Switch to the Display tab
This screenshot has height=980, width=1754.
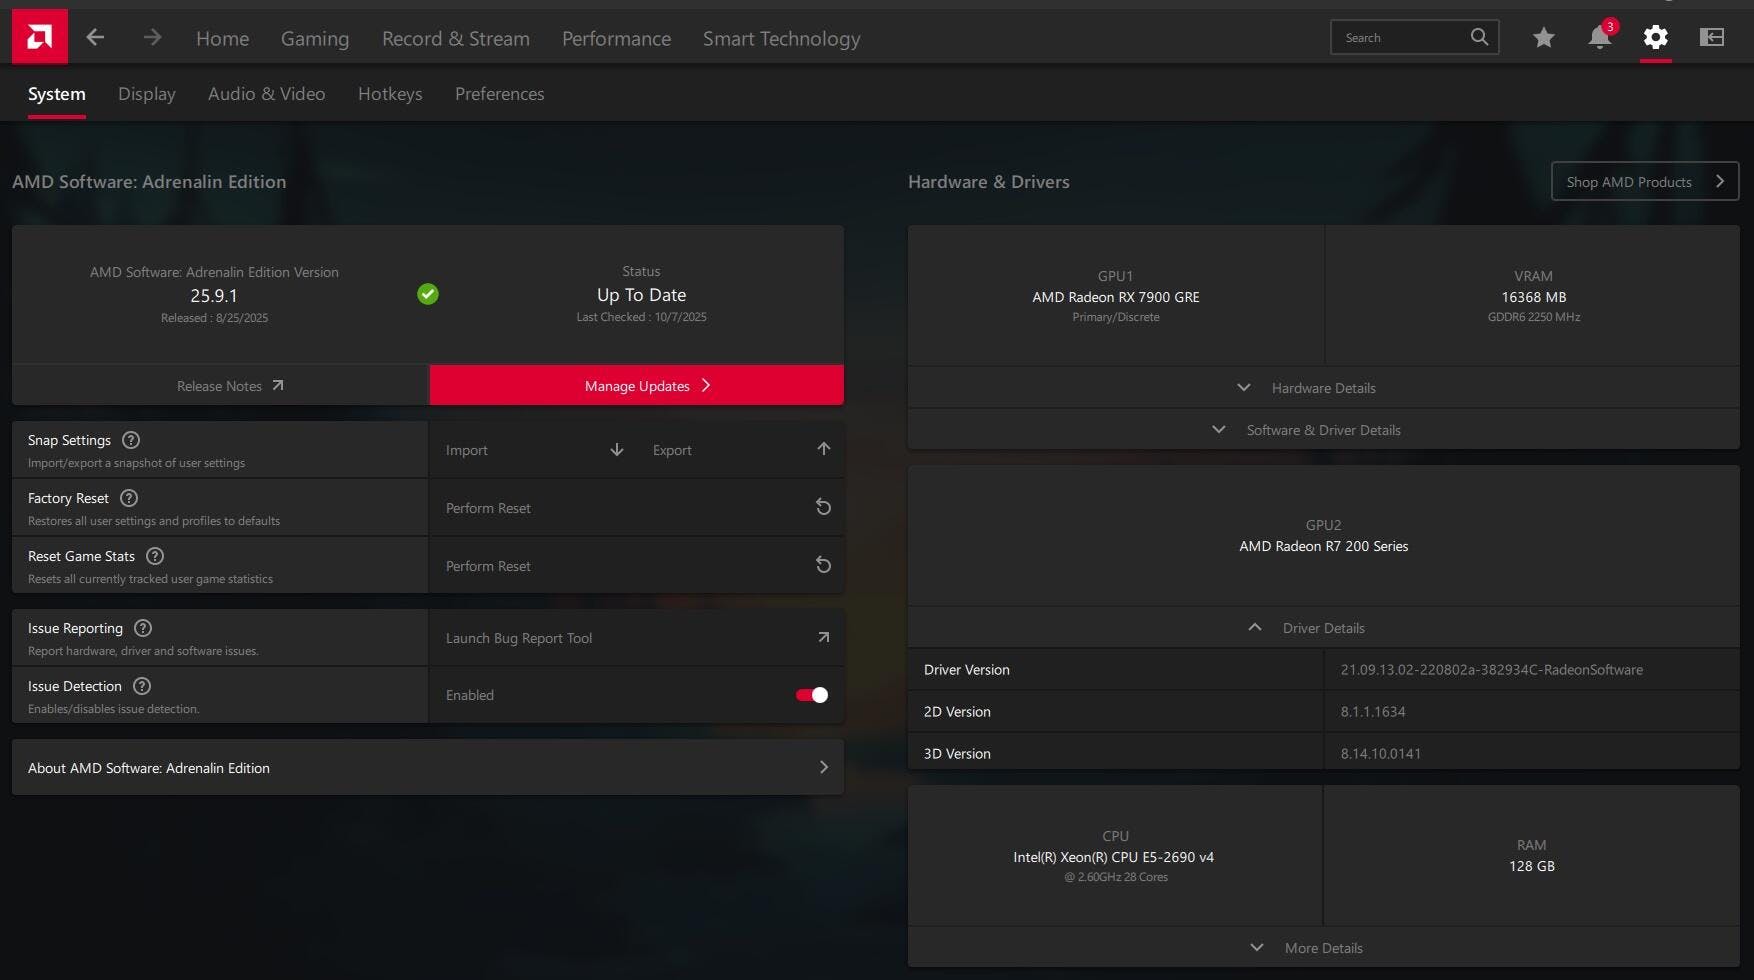(147, 94)
